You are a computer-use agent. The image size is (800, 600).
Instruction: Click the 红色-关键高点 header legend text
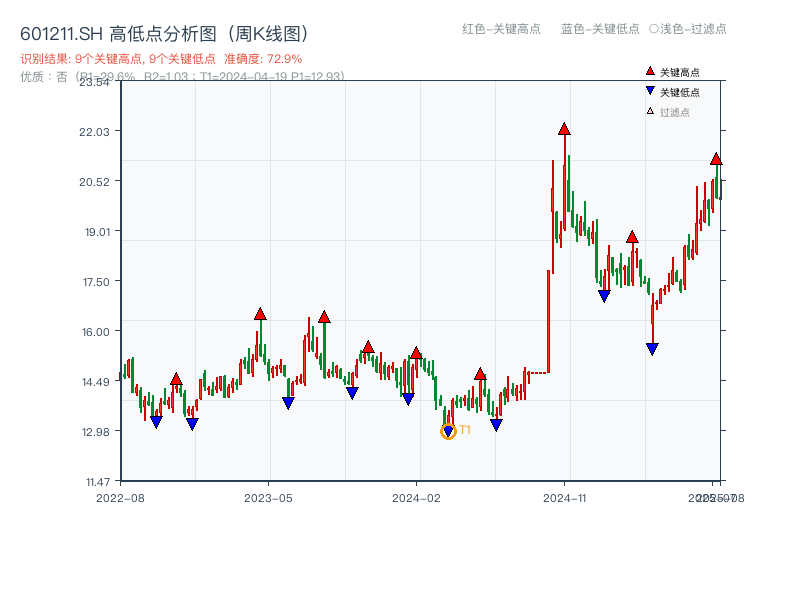click(x=501, y=29)
